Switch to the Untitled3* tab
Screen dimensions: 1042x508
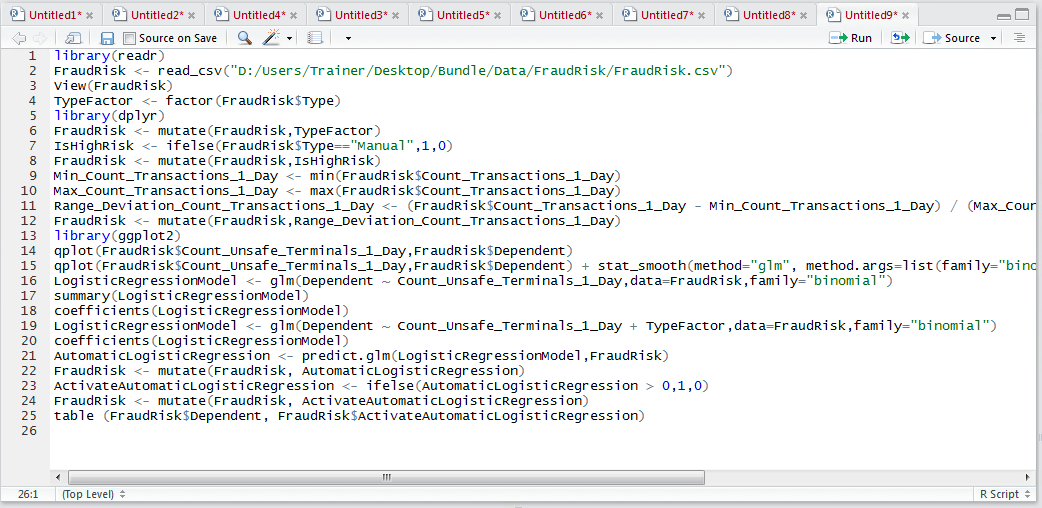pyautogui.click(x=360, y=15)
